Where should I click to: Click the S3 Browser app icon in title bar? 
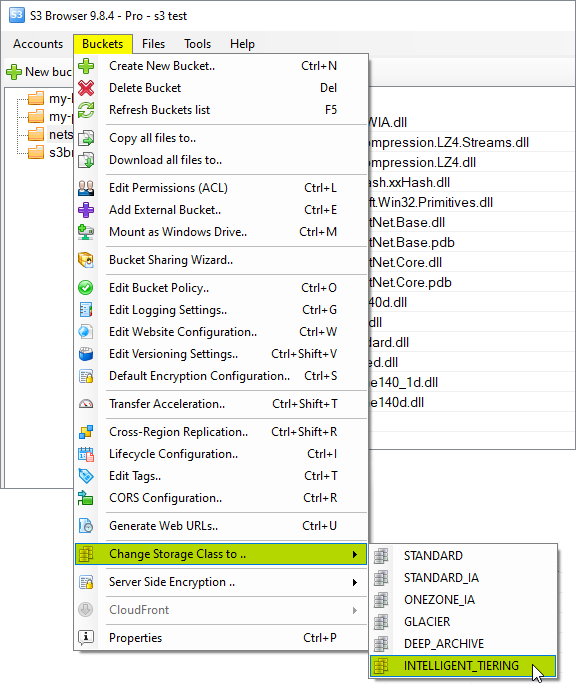17,16
